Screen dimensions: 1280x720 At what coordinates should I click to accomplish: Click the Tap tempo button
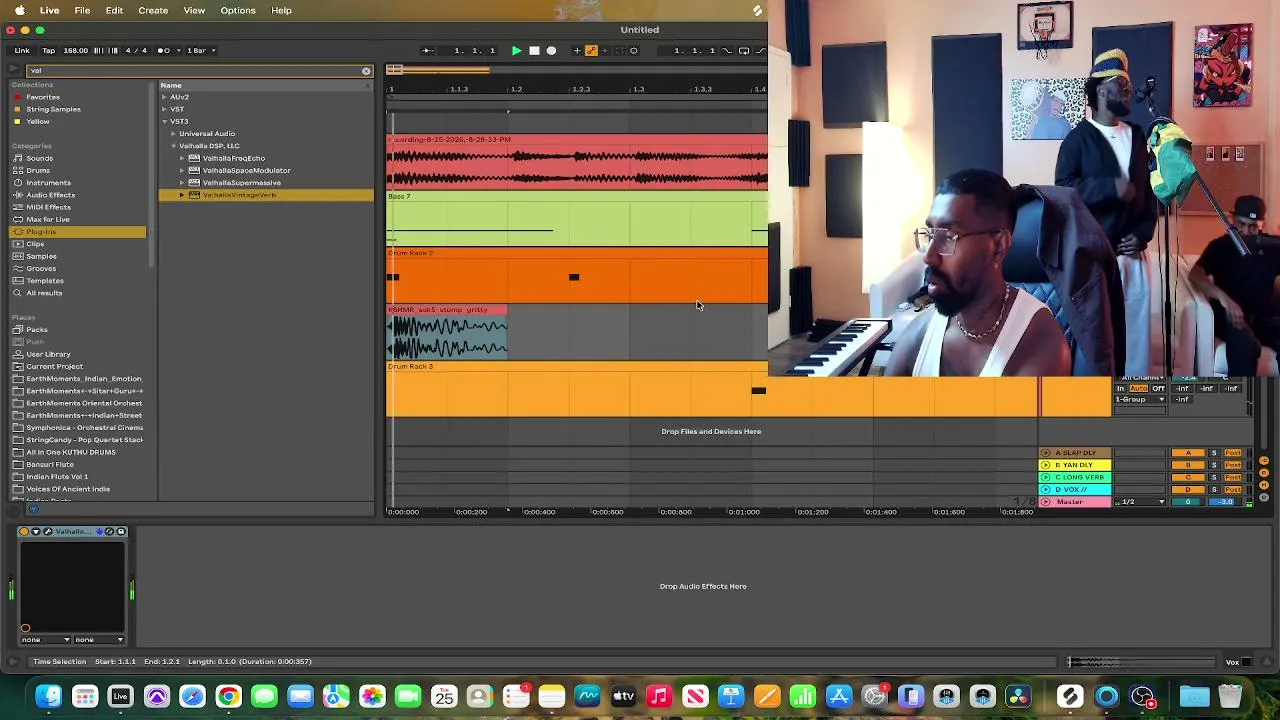coord(48,50)
